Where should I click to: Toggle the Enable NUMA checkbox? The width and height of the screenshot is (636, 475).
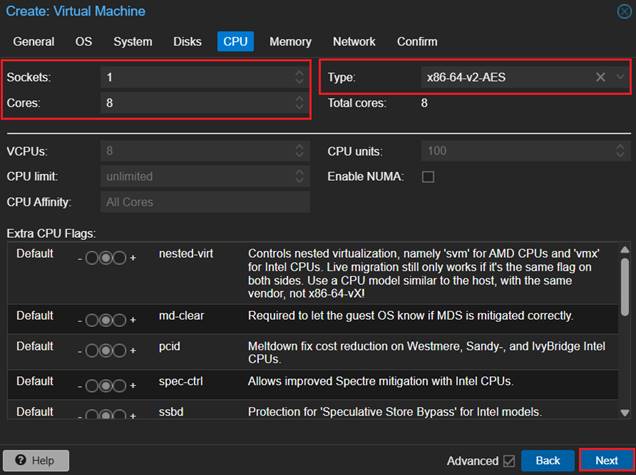click(x=428, y=177)
